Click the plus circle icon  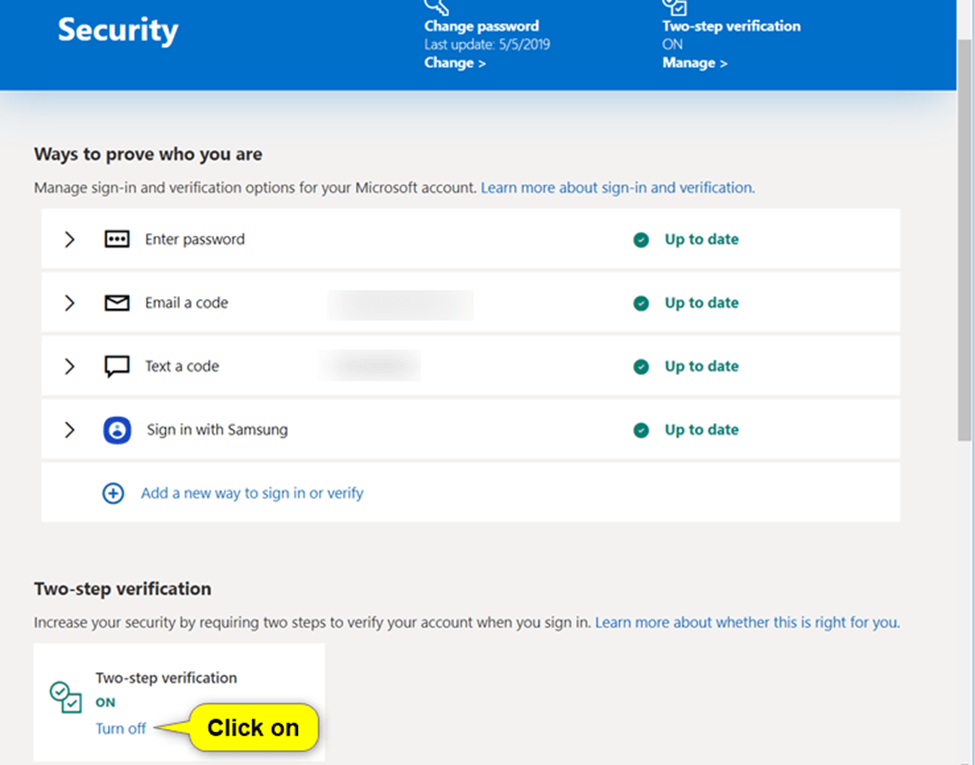[x=114, y=493]
